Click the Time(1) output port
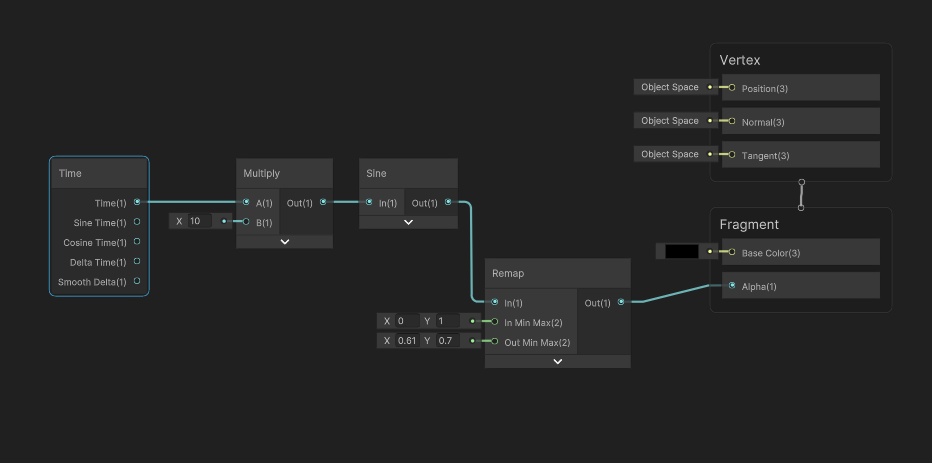 point(137,202)
